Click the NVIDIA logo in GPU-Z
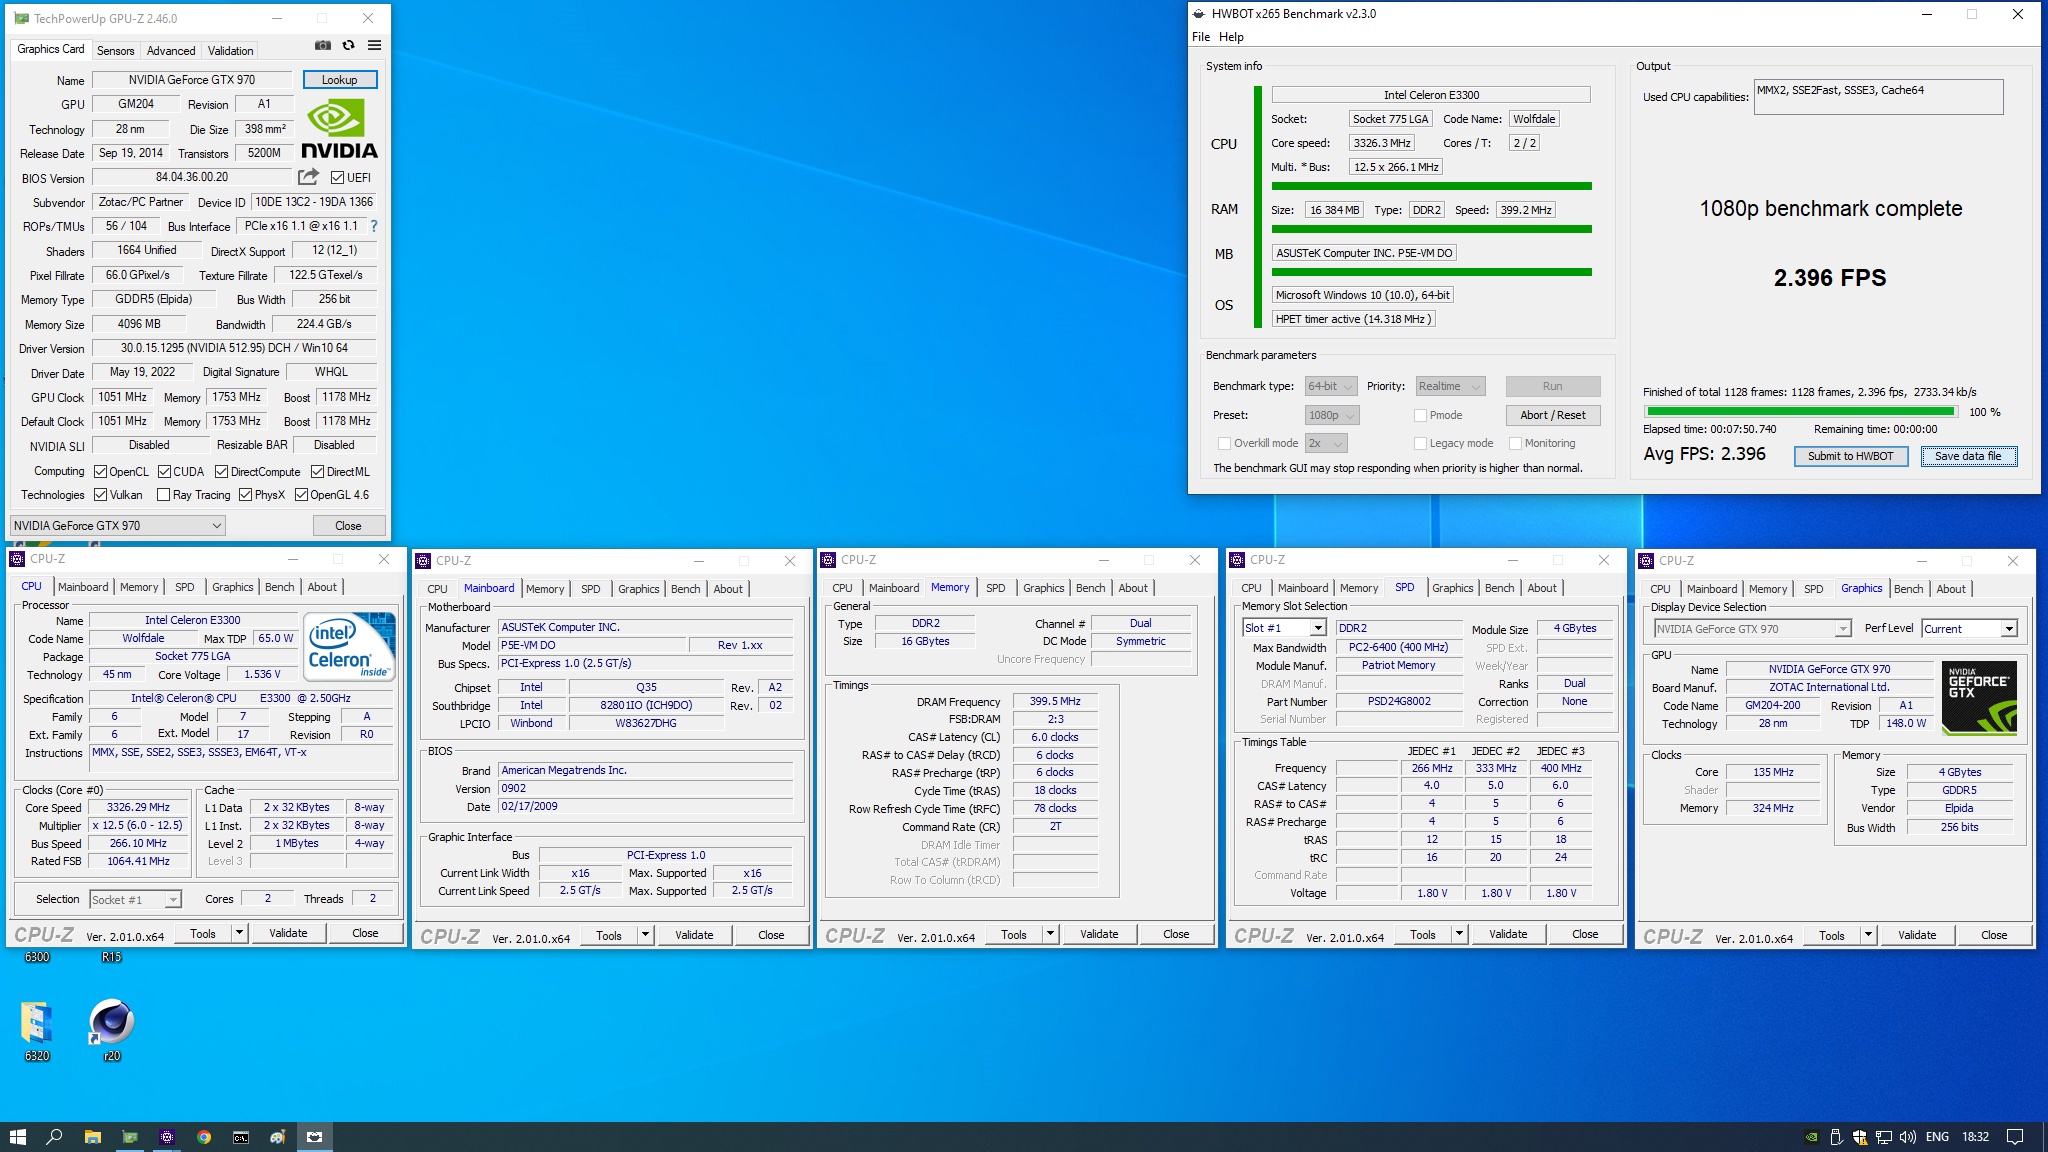 pos(339,129)
